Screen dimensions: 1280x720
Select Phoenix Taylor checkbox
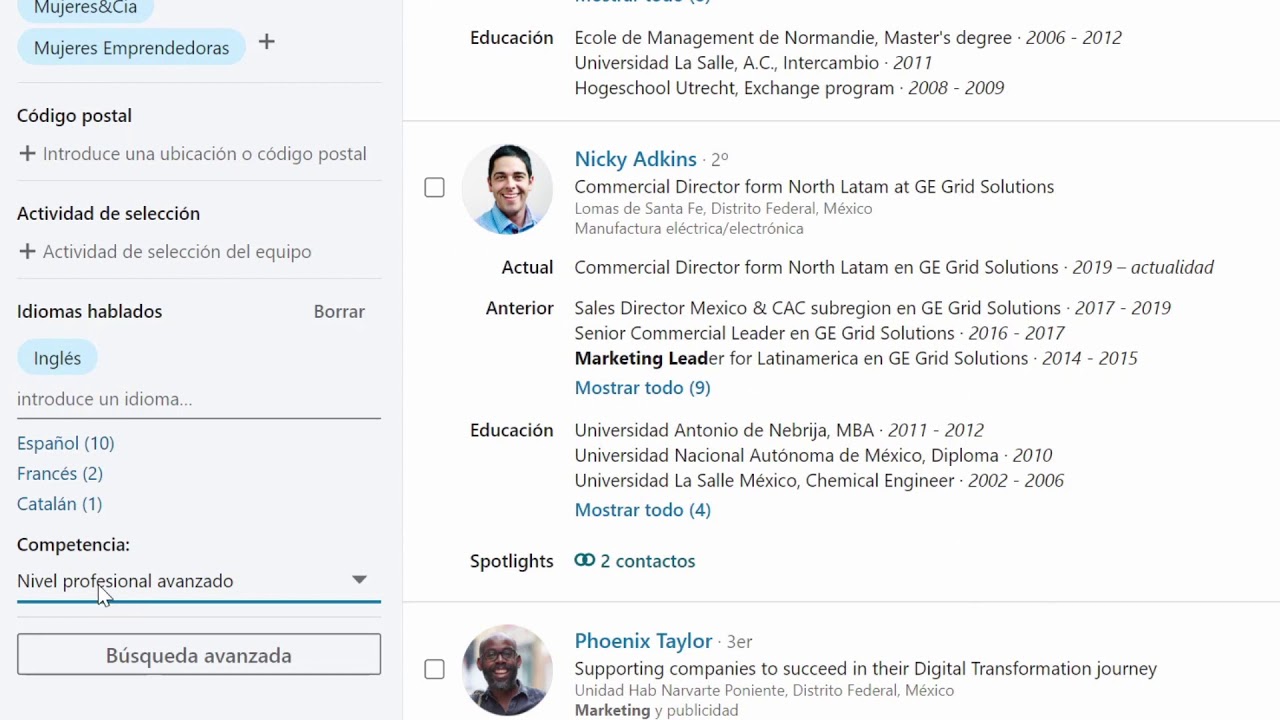click(x=434, y=669)
